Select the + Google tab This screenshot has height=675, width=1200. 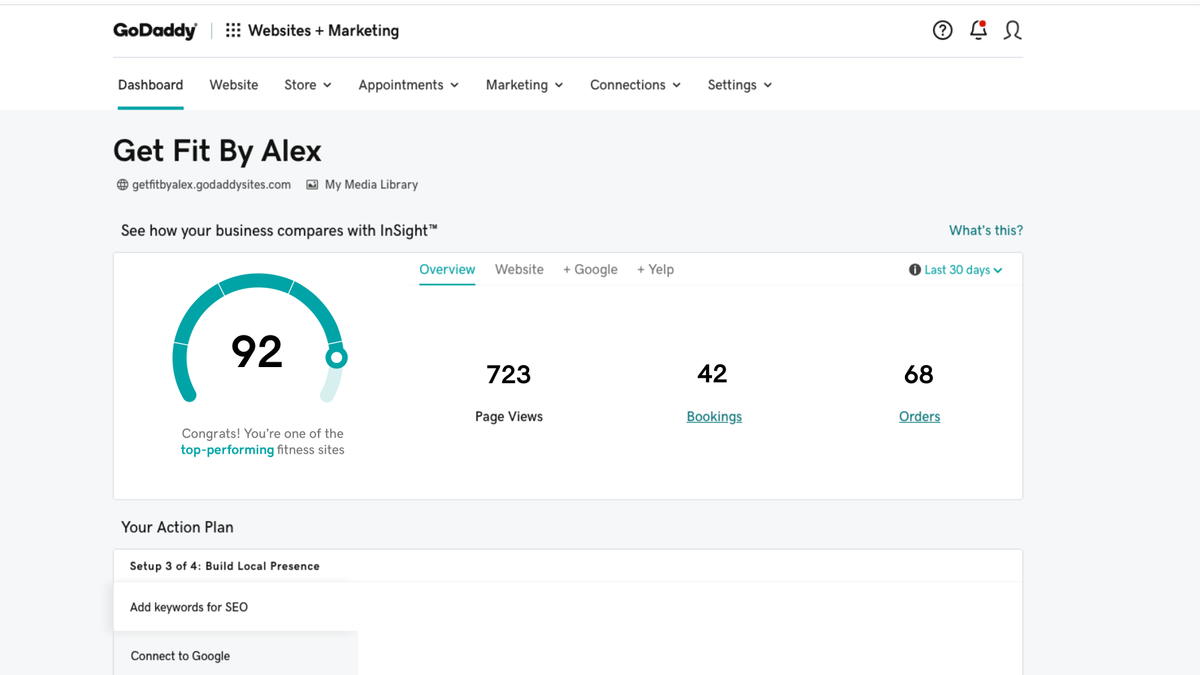tap(590, 269)
